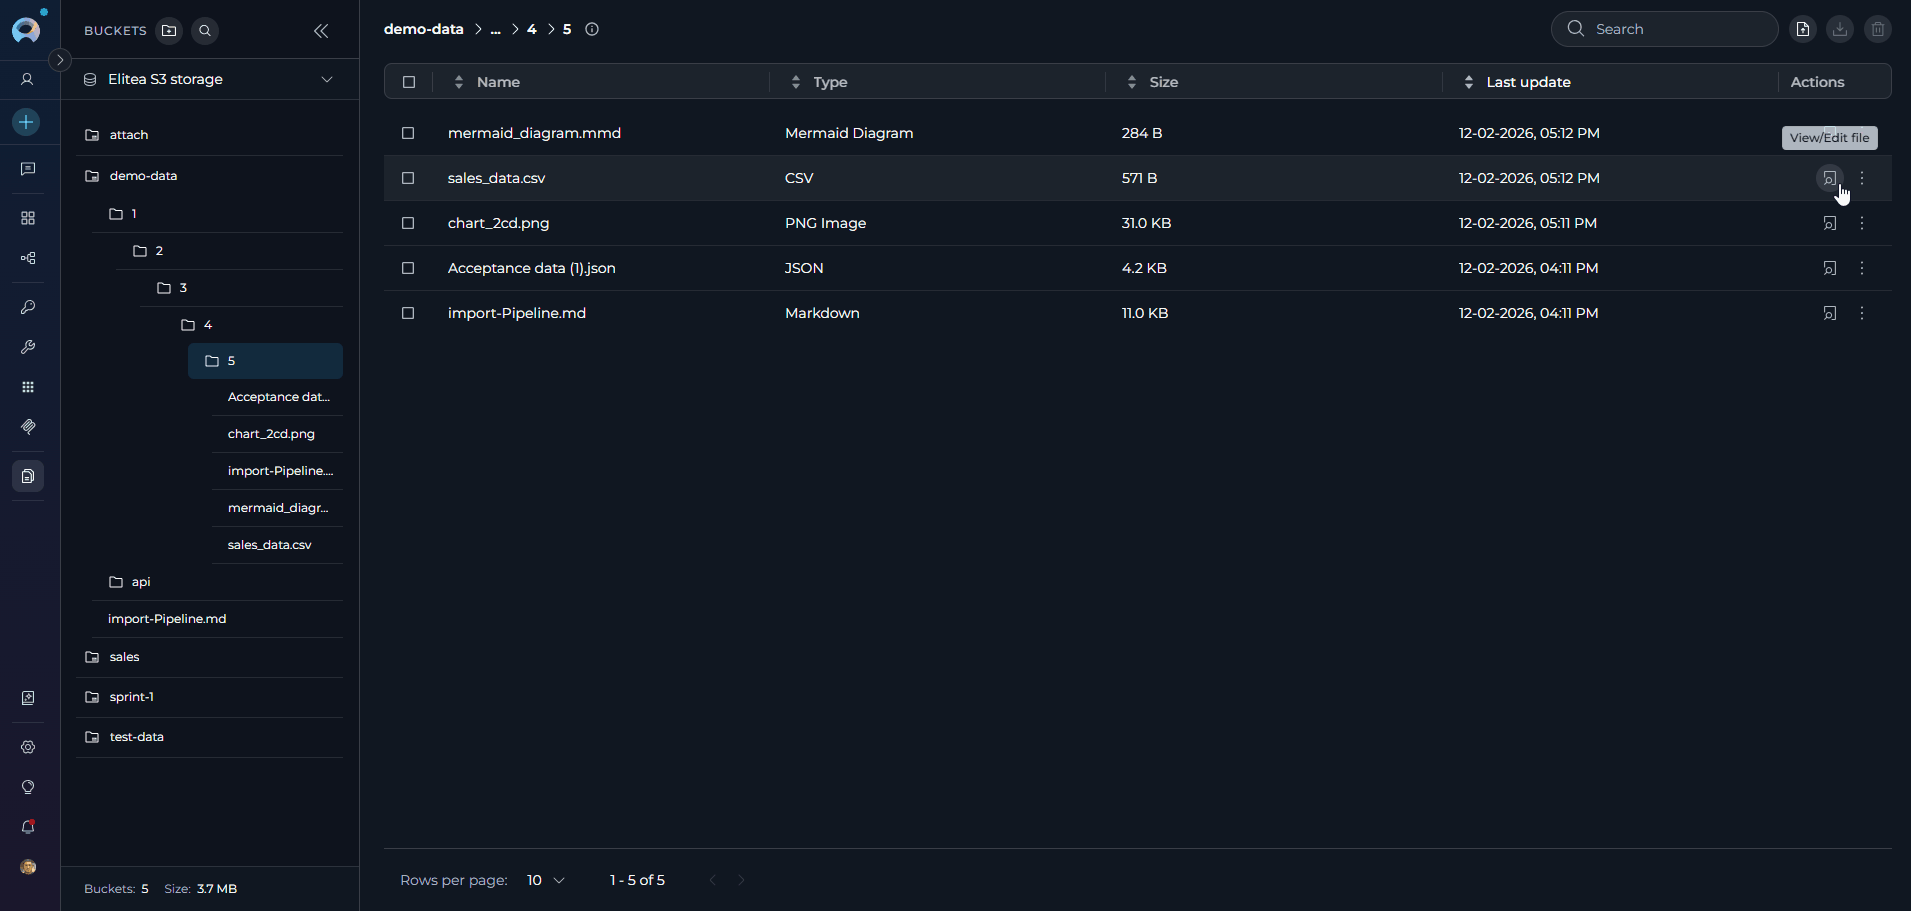Viewport: 1911px width, 911px height.
Task: Check the import-Pipeline.md row checkbox
Action: 408,313
